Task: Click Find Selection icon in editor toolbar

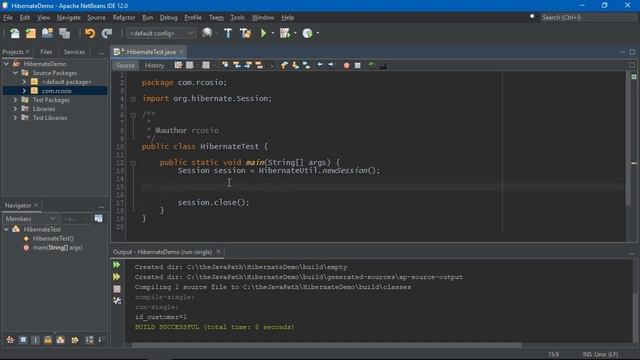Action: 225,65
